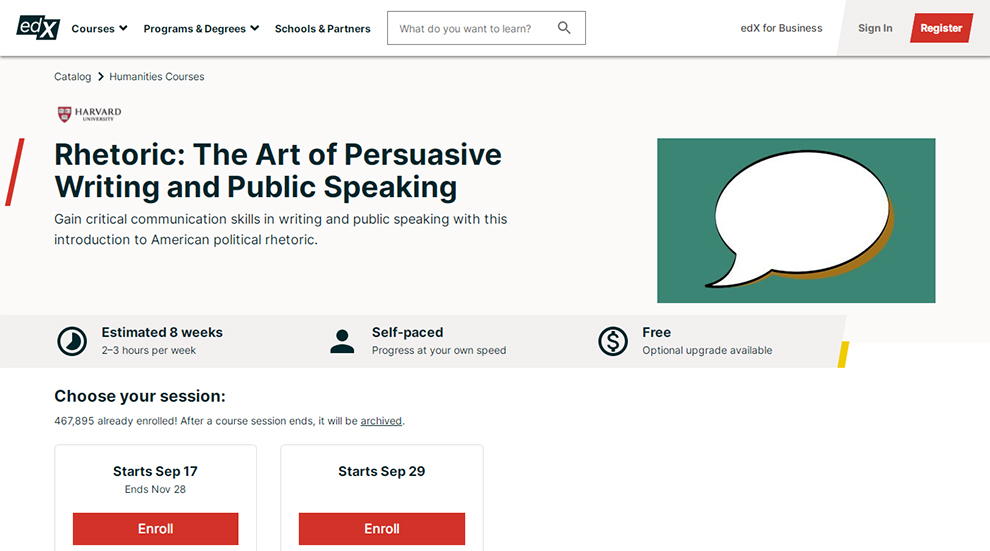The width and height of the screenshot is (990, 551).
Task: Click the Harvard University logo
Action: [x=90, y=114]
